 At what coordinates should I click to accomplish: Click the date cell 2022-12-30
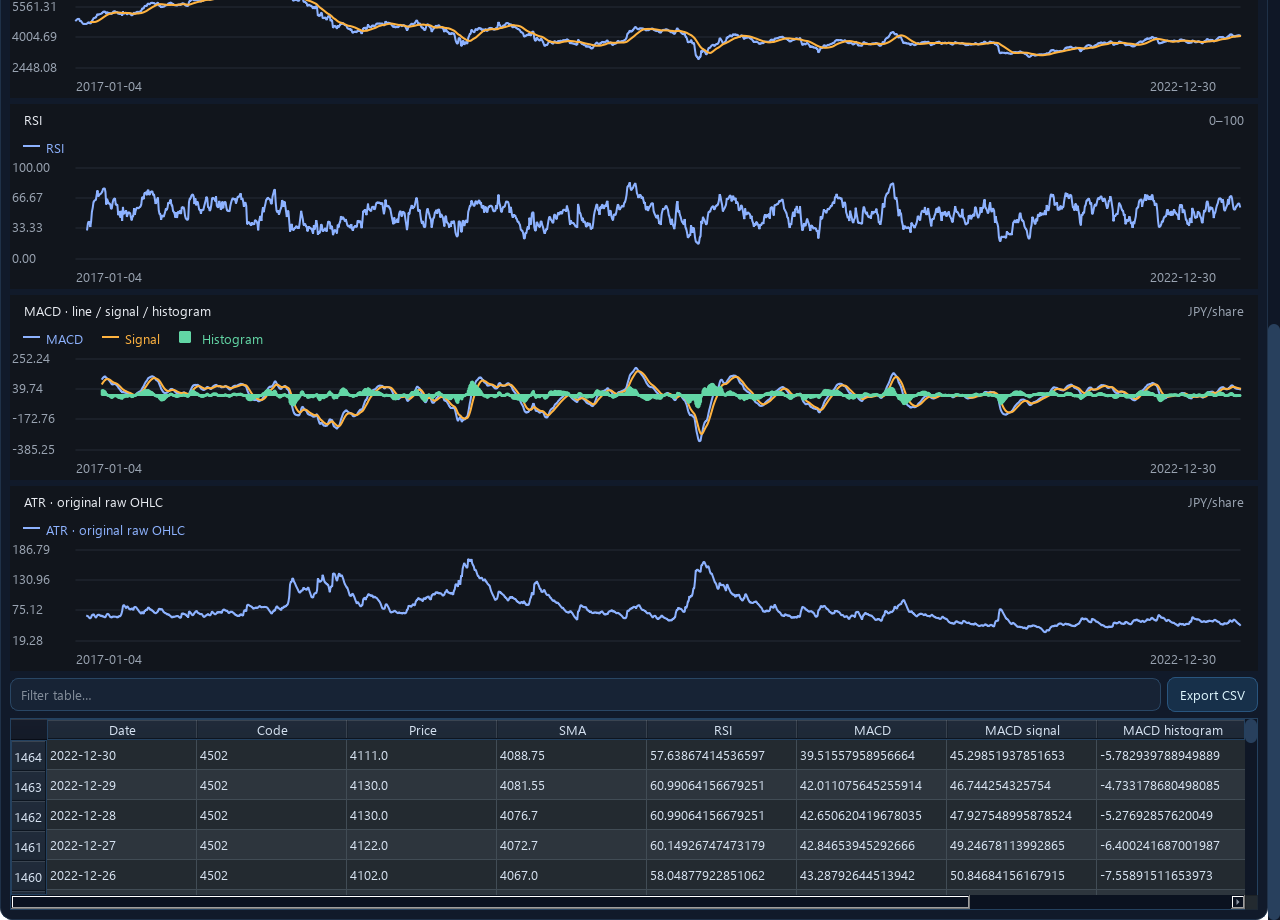click(x=122, y=755)
